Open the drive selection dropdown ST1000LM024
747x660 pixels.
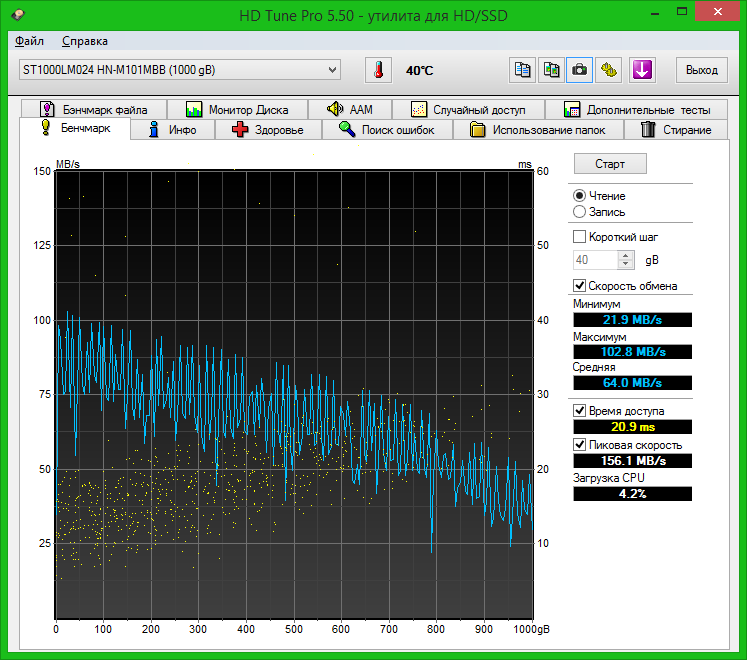pos(179,70)
